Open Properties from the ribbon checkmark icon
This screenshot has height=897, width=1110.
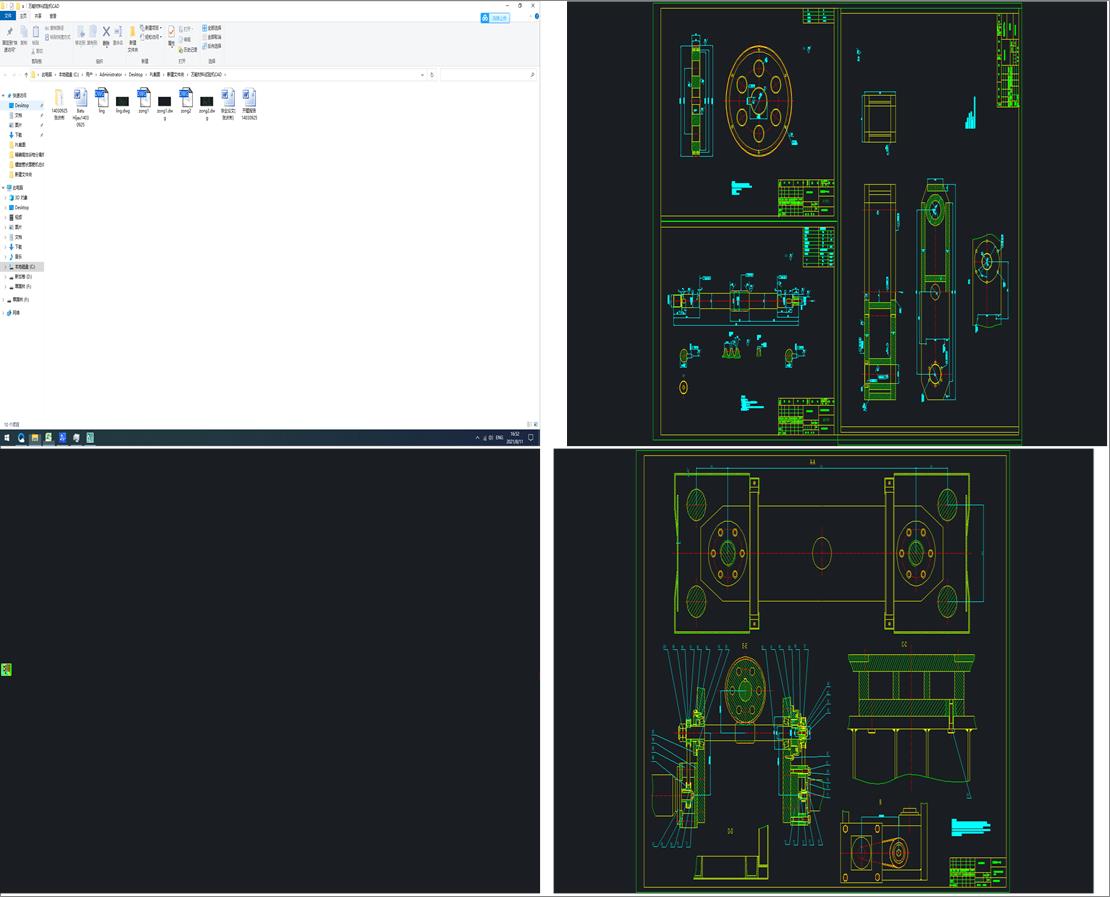click(x=171, y=35)
